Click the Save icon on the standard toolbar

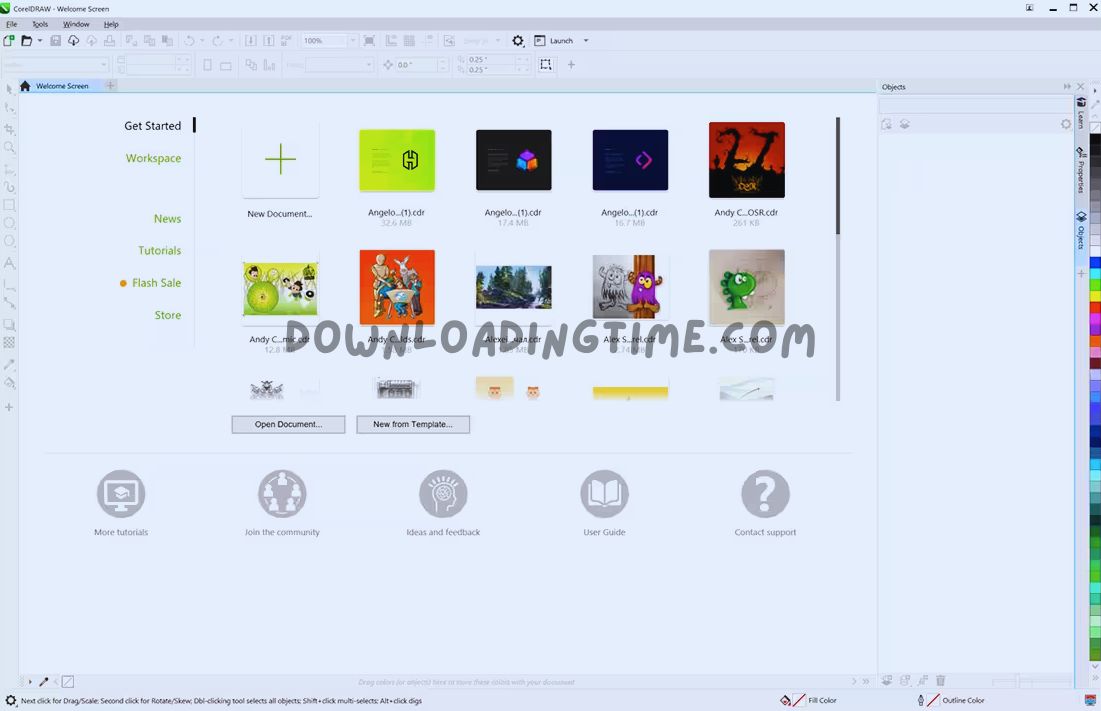click(x=55, y=40)
